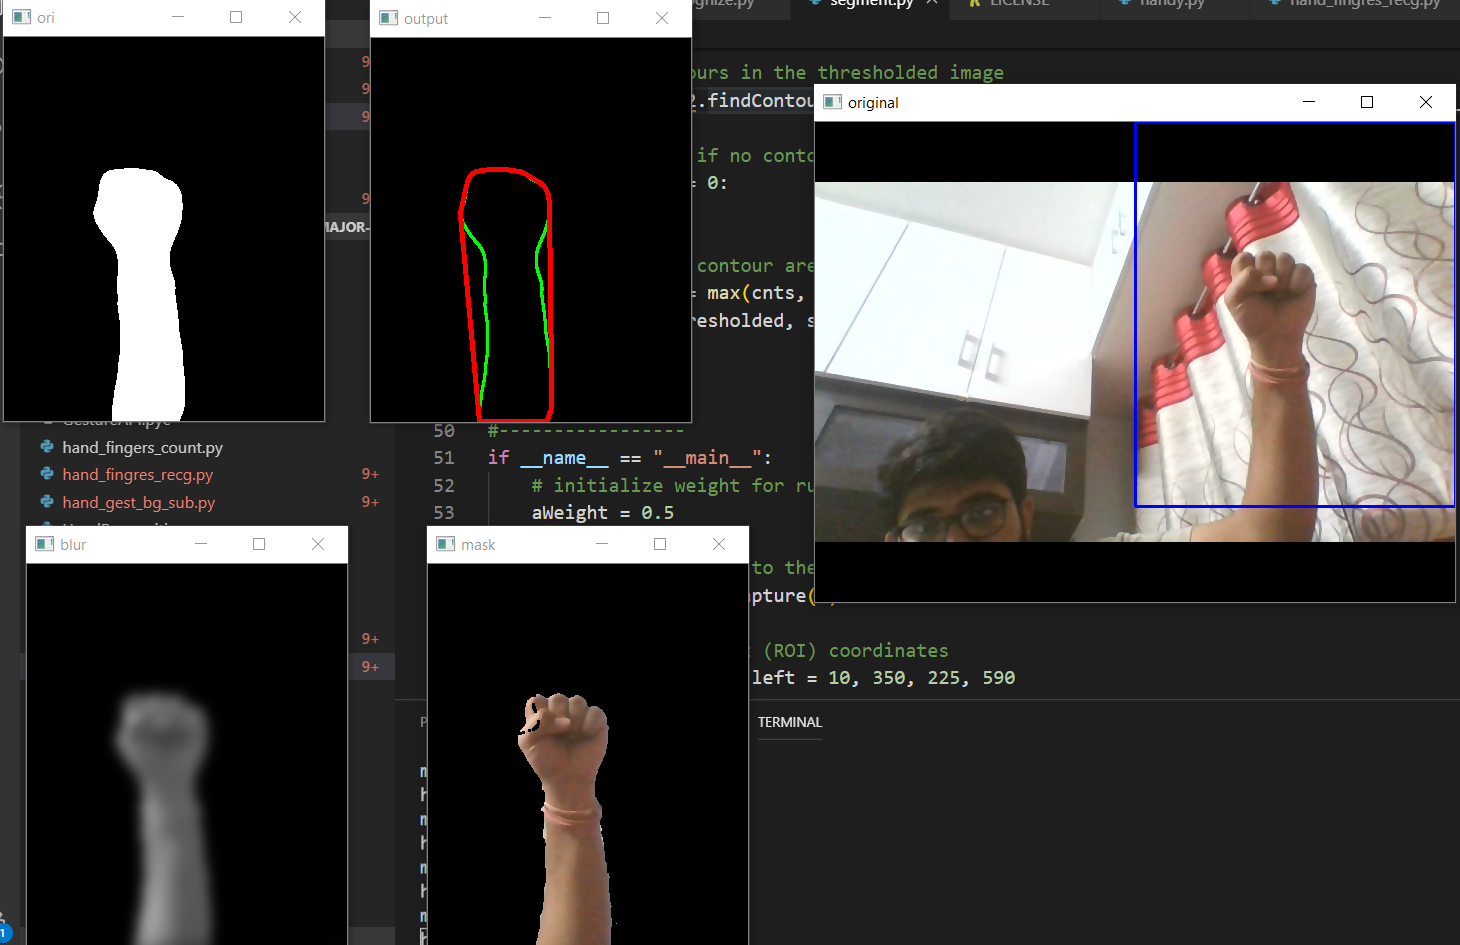Click line number 52 in the editor
Image resolution: width=1460 pixels, height=945 pixels.
444,486
